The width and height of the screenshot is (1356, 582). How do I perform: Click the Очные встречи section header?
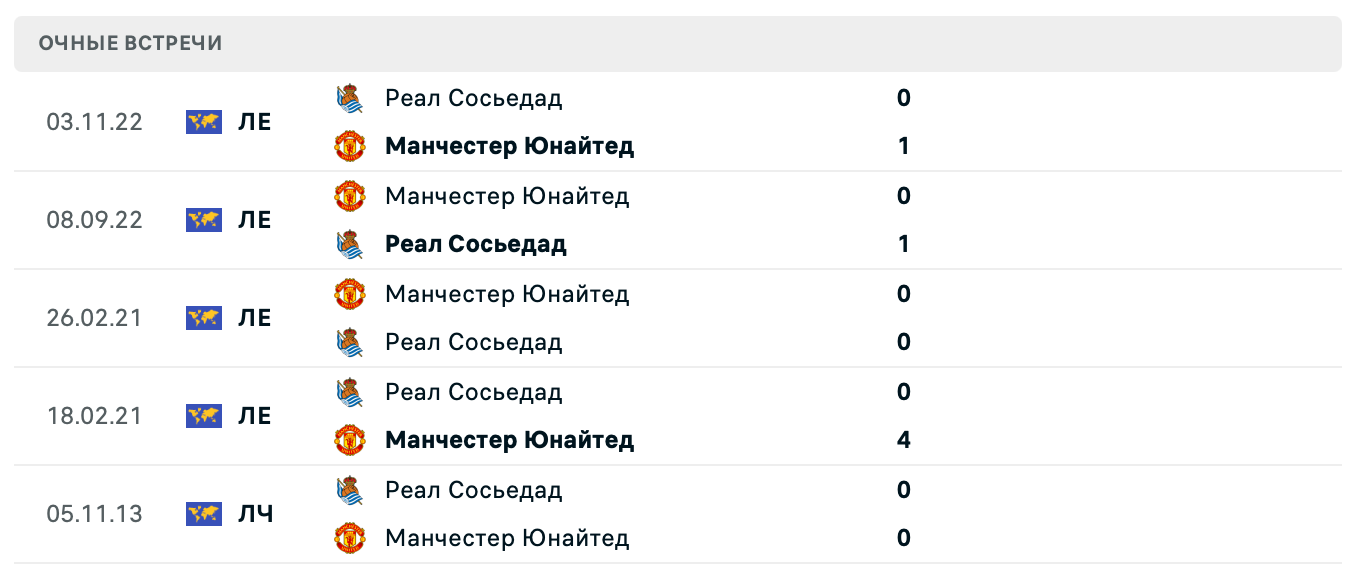(130, 44)
